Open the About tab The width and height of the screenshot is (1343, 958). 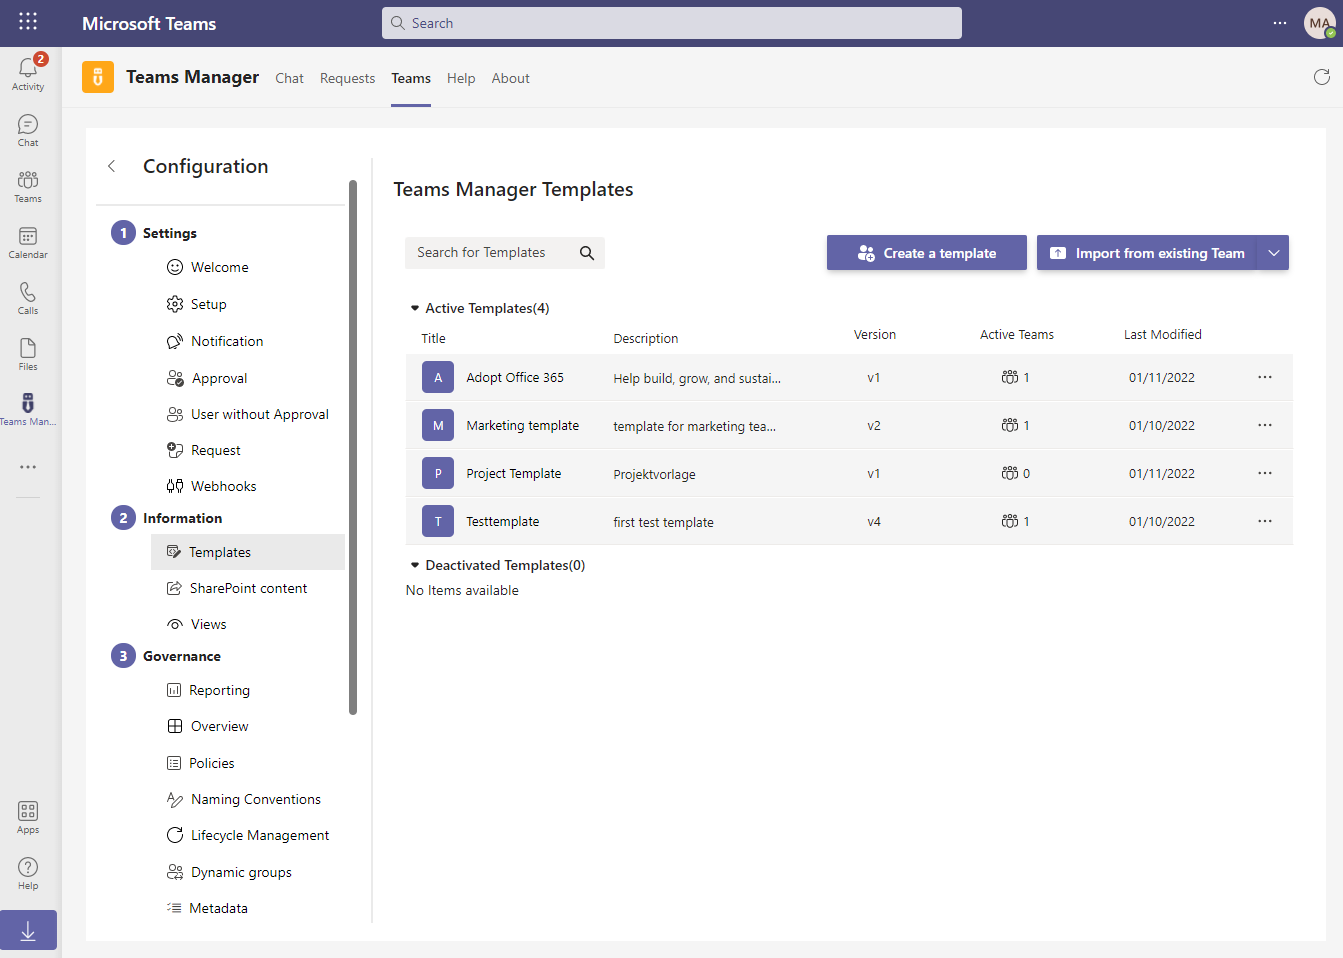tap(510, 78)
